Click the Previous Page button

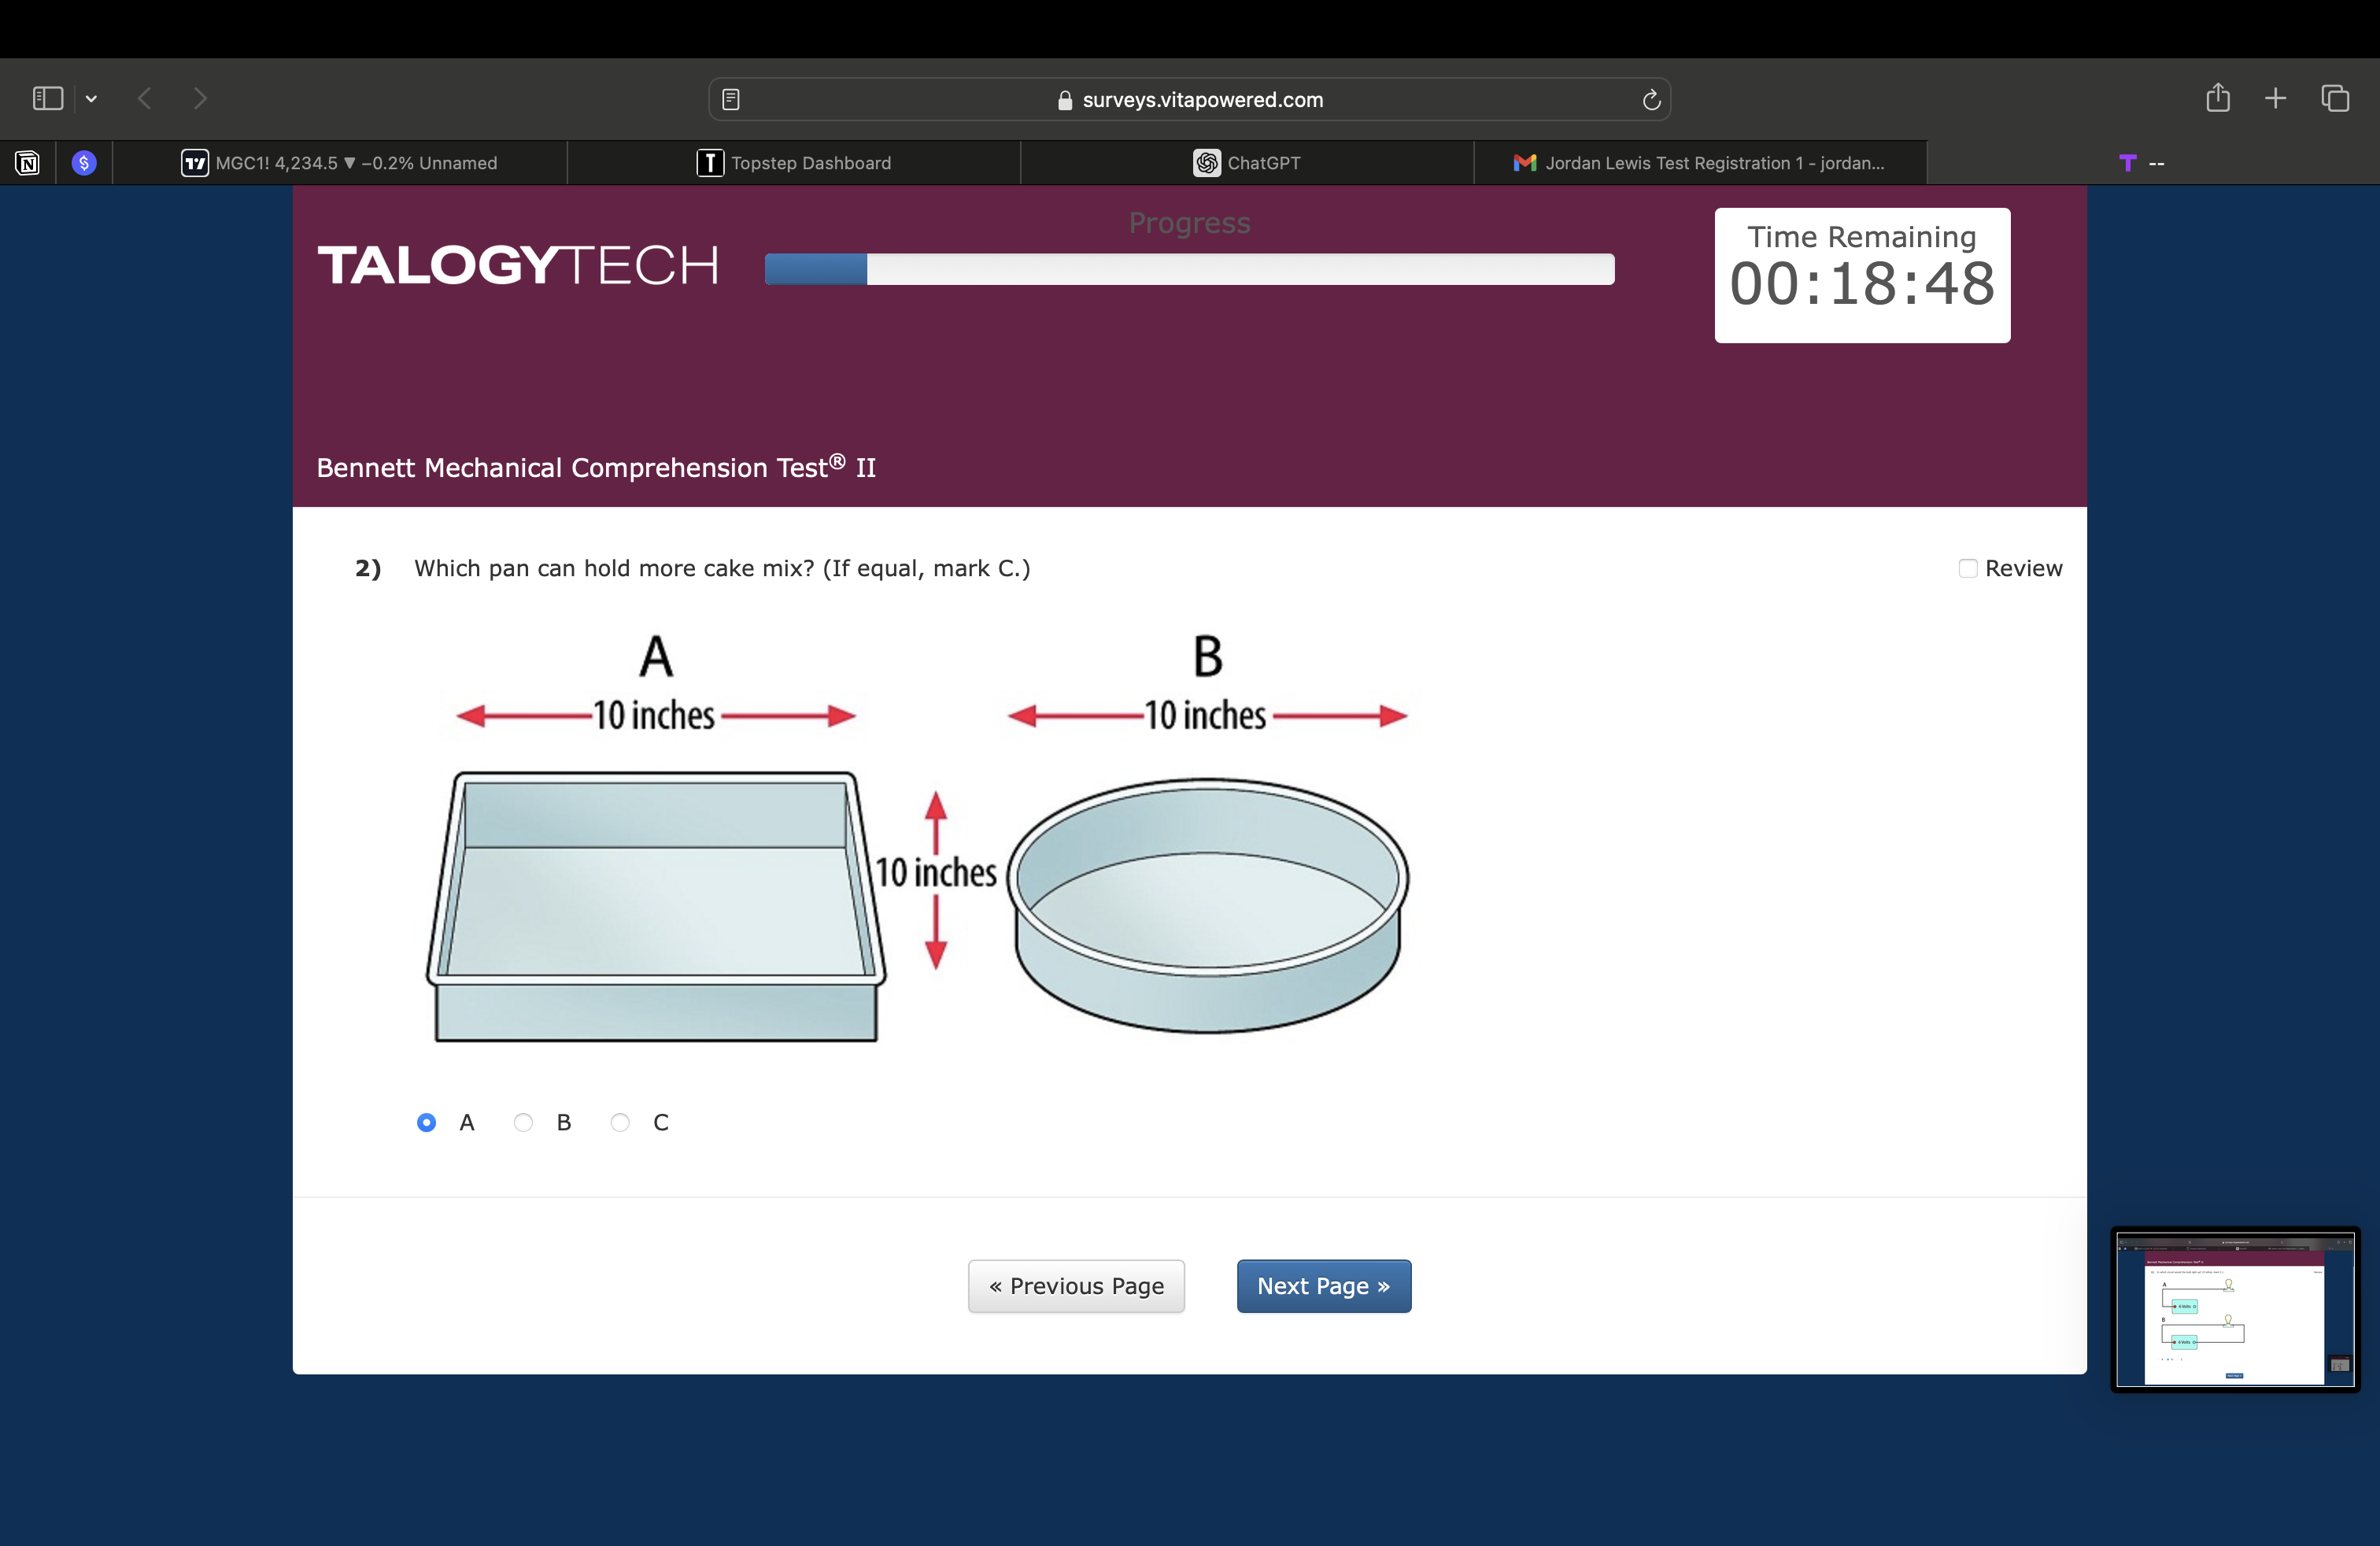click(1076, 1286)
